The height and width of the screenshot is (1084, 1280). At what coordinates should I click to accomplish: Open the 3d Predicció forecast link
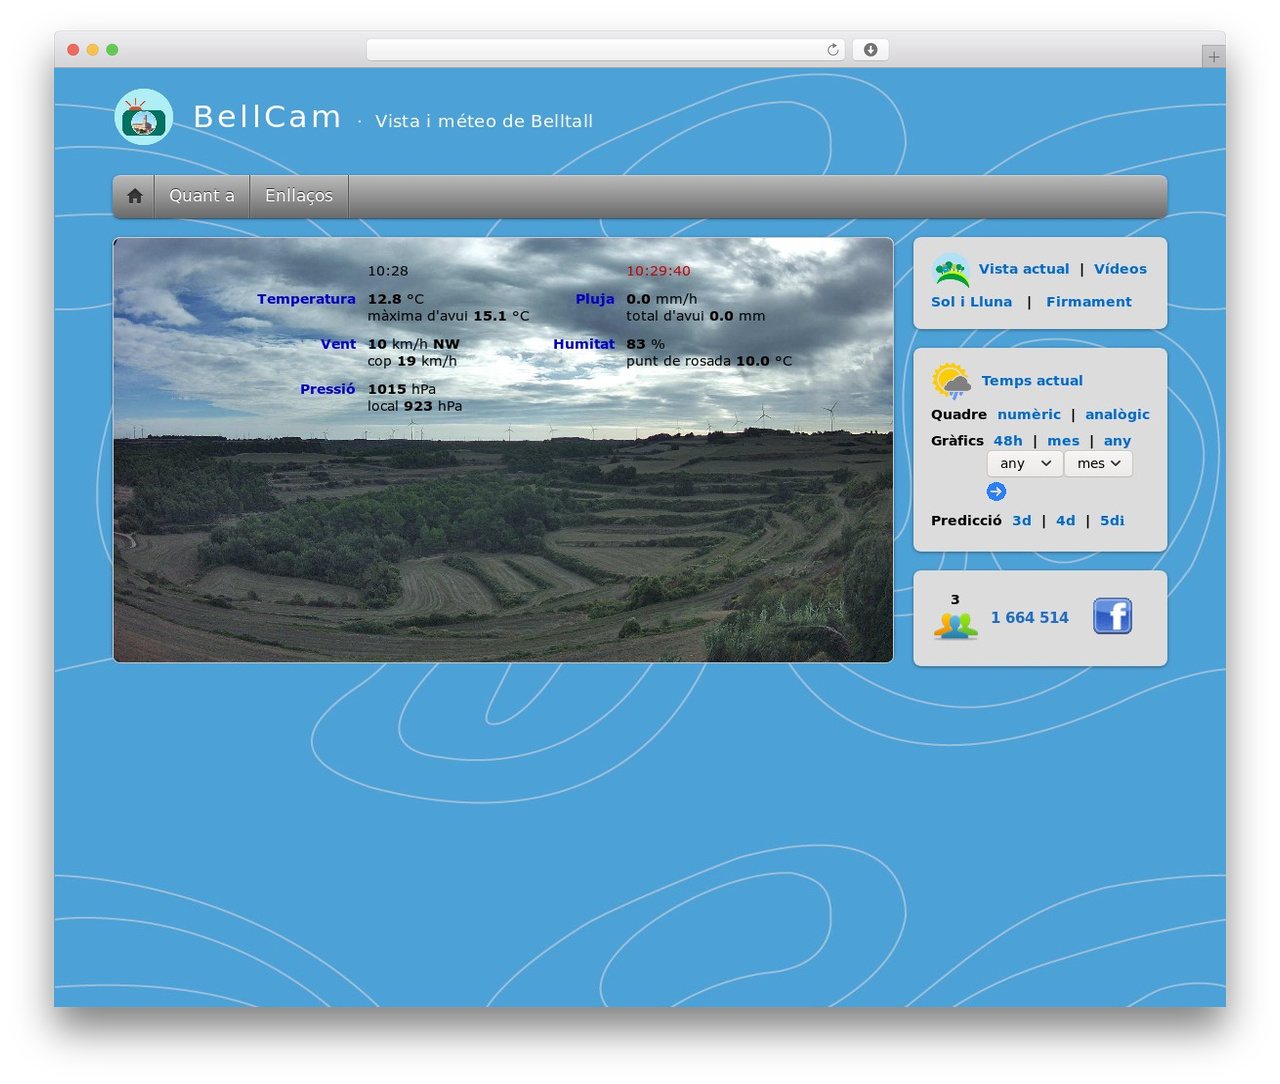[x=1021, y=521]
